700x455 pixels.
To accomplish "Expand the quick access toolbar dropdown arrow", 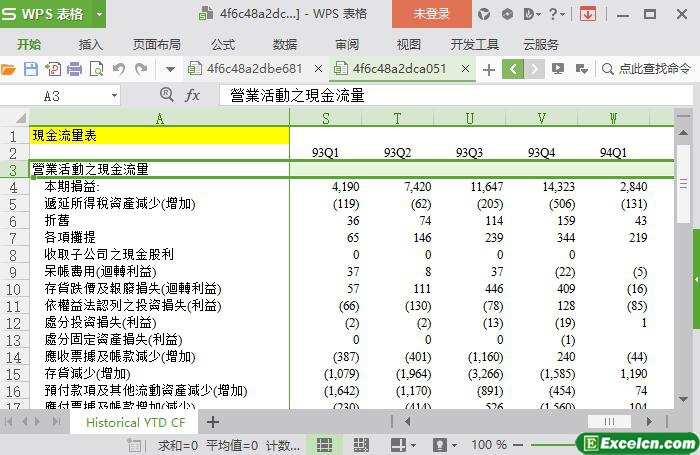I will 170,69.
